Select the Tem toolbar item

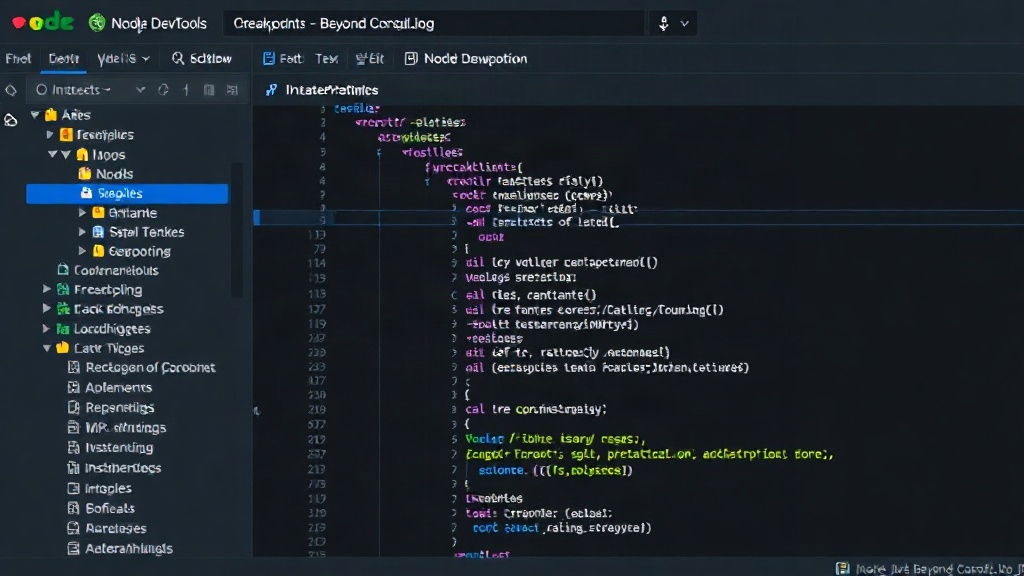[327, 59]
